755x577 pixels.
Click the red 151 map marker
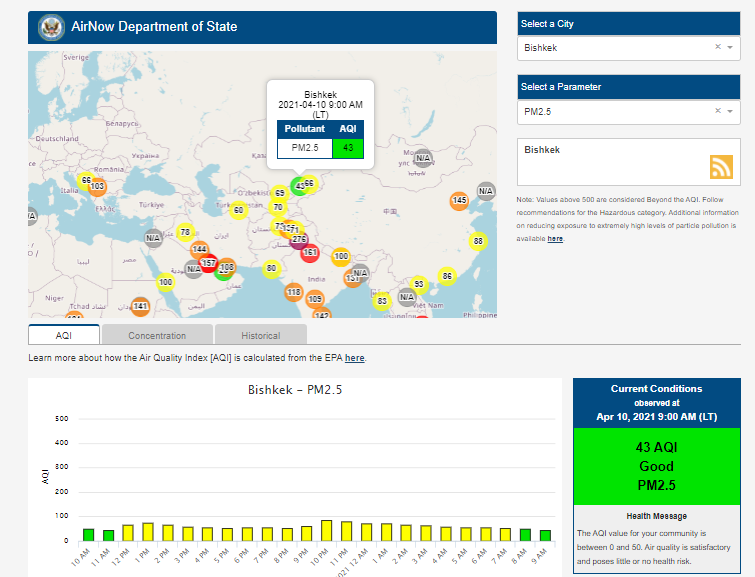click(x=310, y=253)
